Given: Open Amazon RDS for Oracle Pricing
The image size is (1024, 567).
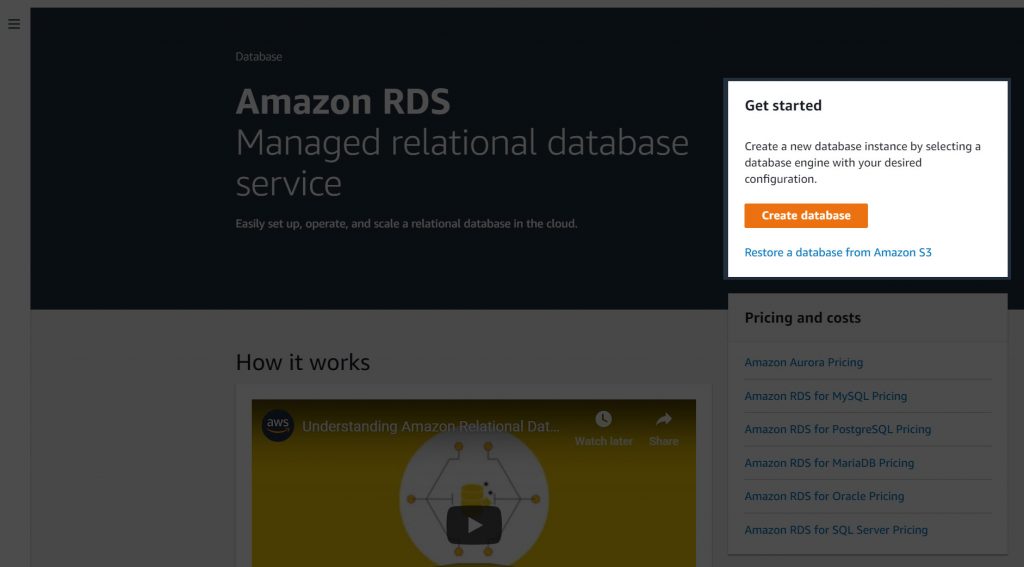Looking at the screenshot, I should [824, 496].
